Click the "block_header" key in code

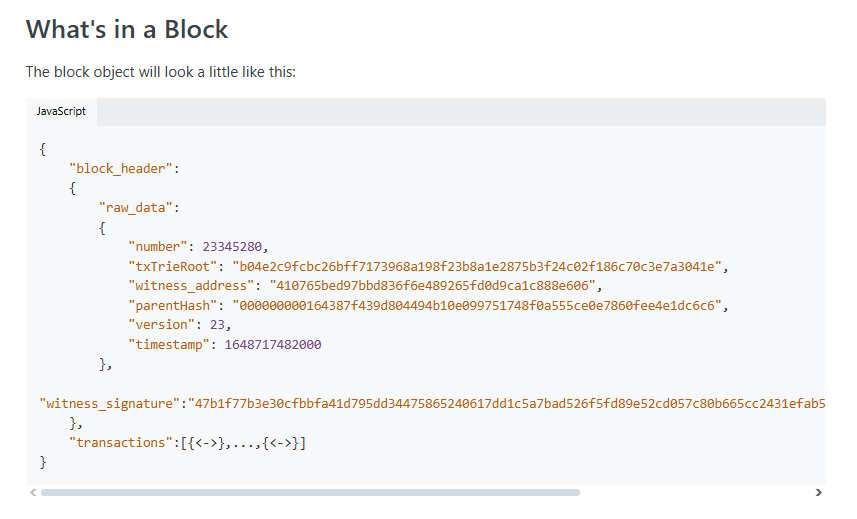(x=120, y=168)
